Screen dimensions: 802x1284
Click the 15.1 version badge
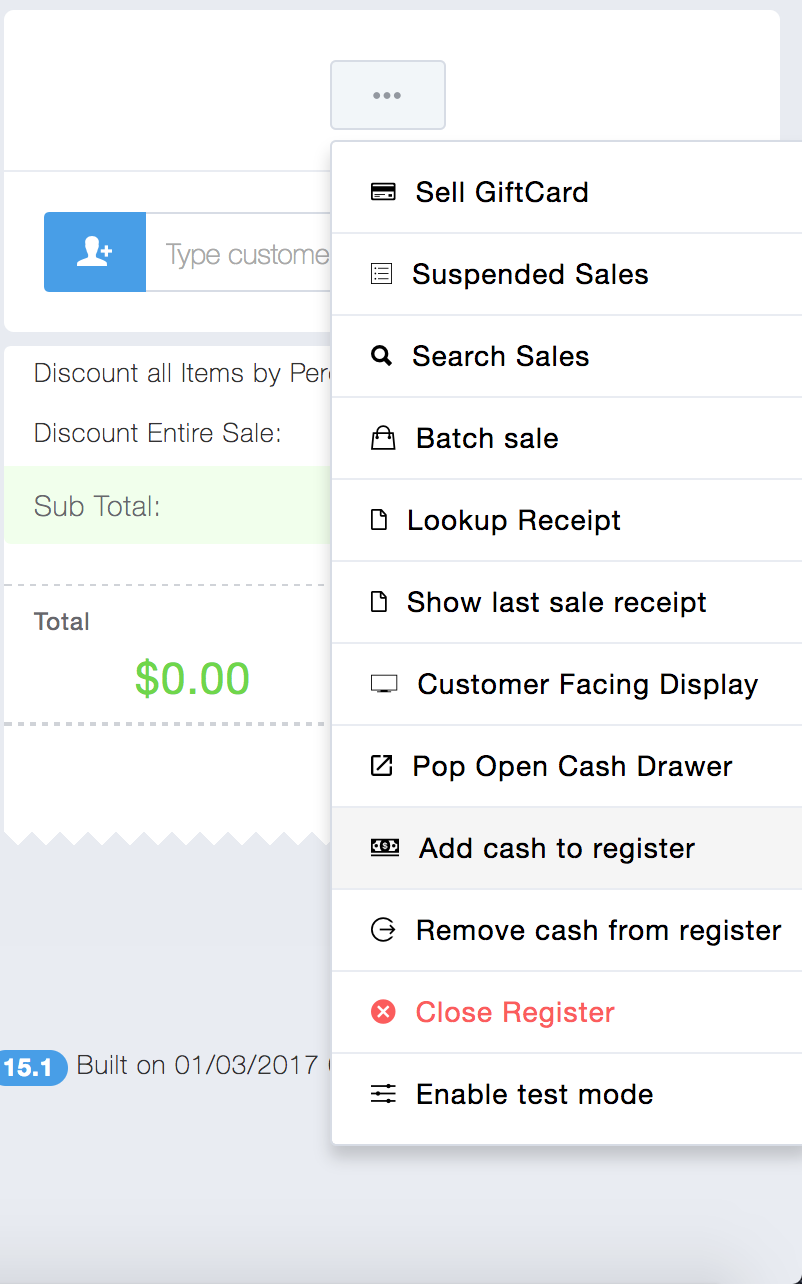point(30,1067)
